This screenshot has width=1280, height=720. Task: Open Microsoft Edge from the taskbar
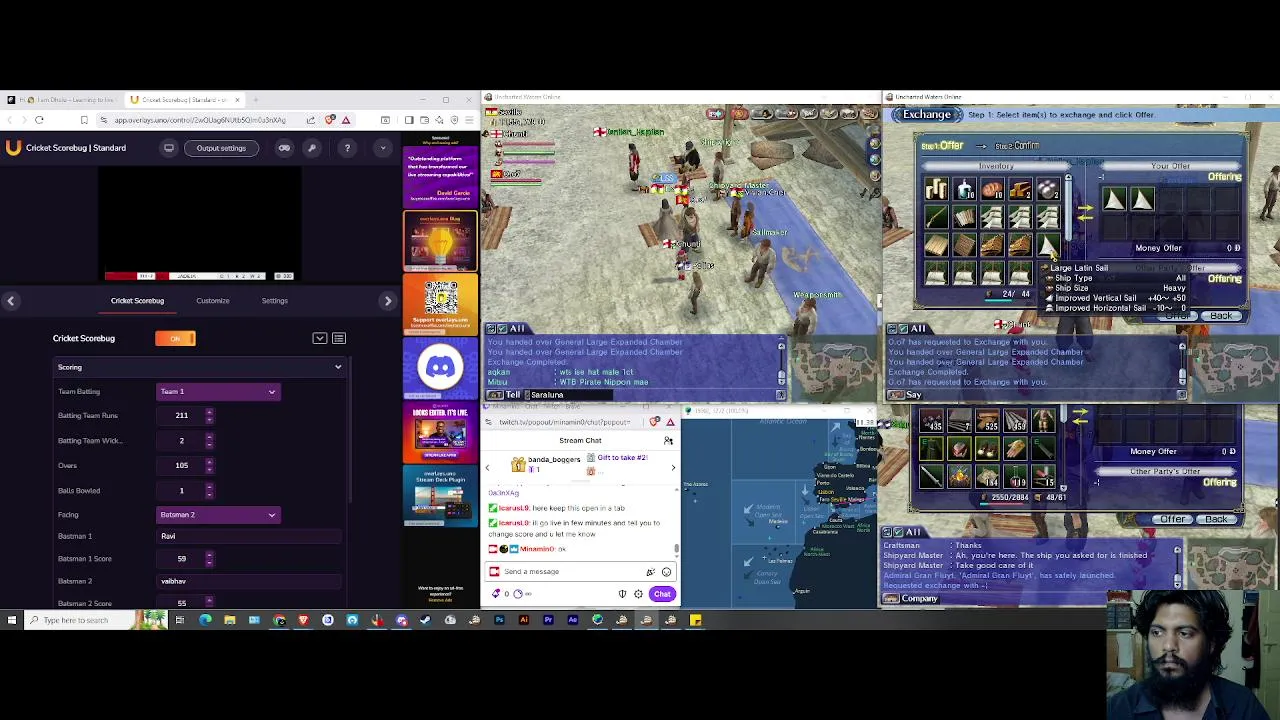[x=205, y=620]
